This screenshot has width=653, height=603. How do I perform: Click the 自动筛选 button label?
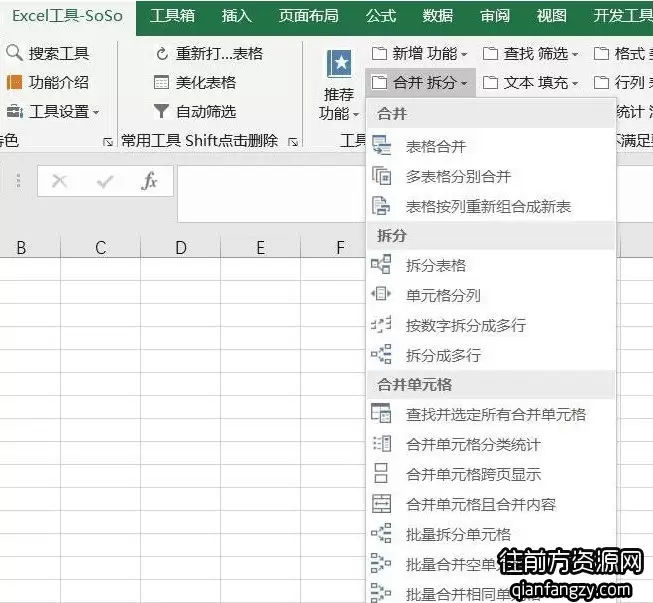pos(206,112)
